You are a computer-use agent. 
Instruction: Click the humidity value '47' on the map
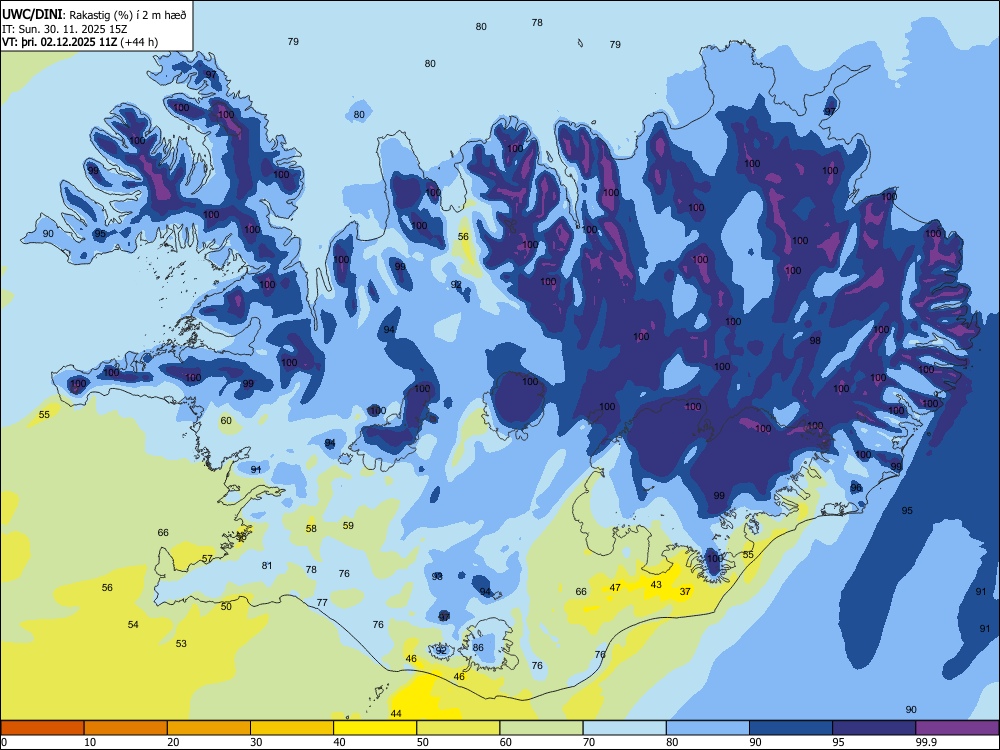tap(615, 587)
